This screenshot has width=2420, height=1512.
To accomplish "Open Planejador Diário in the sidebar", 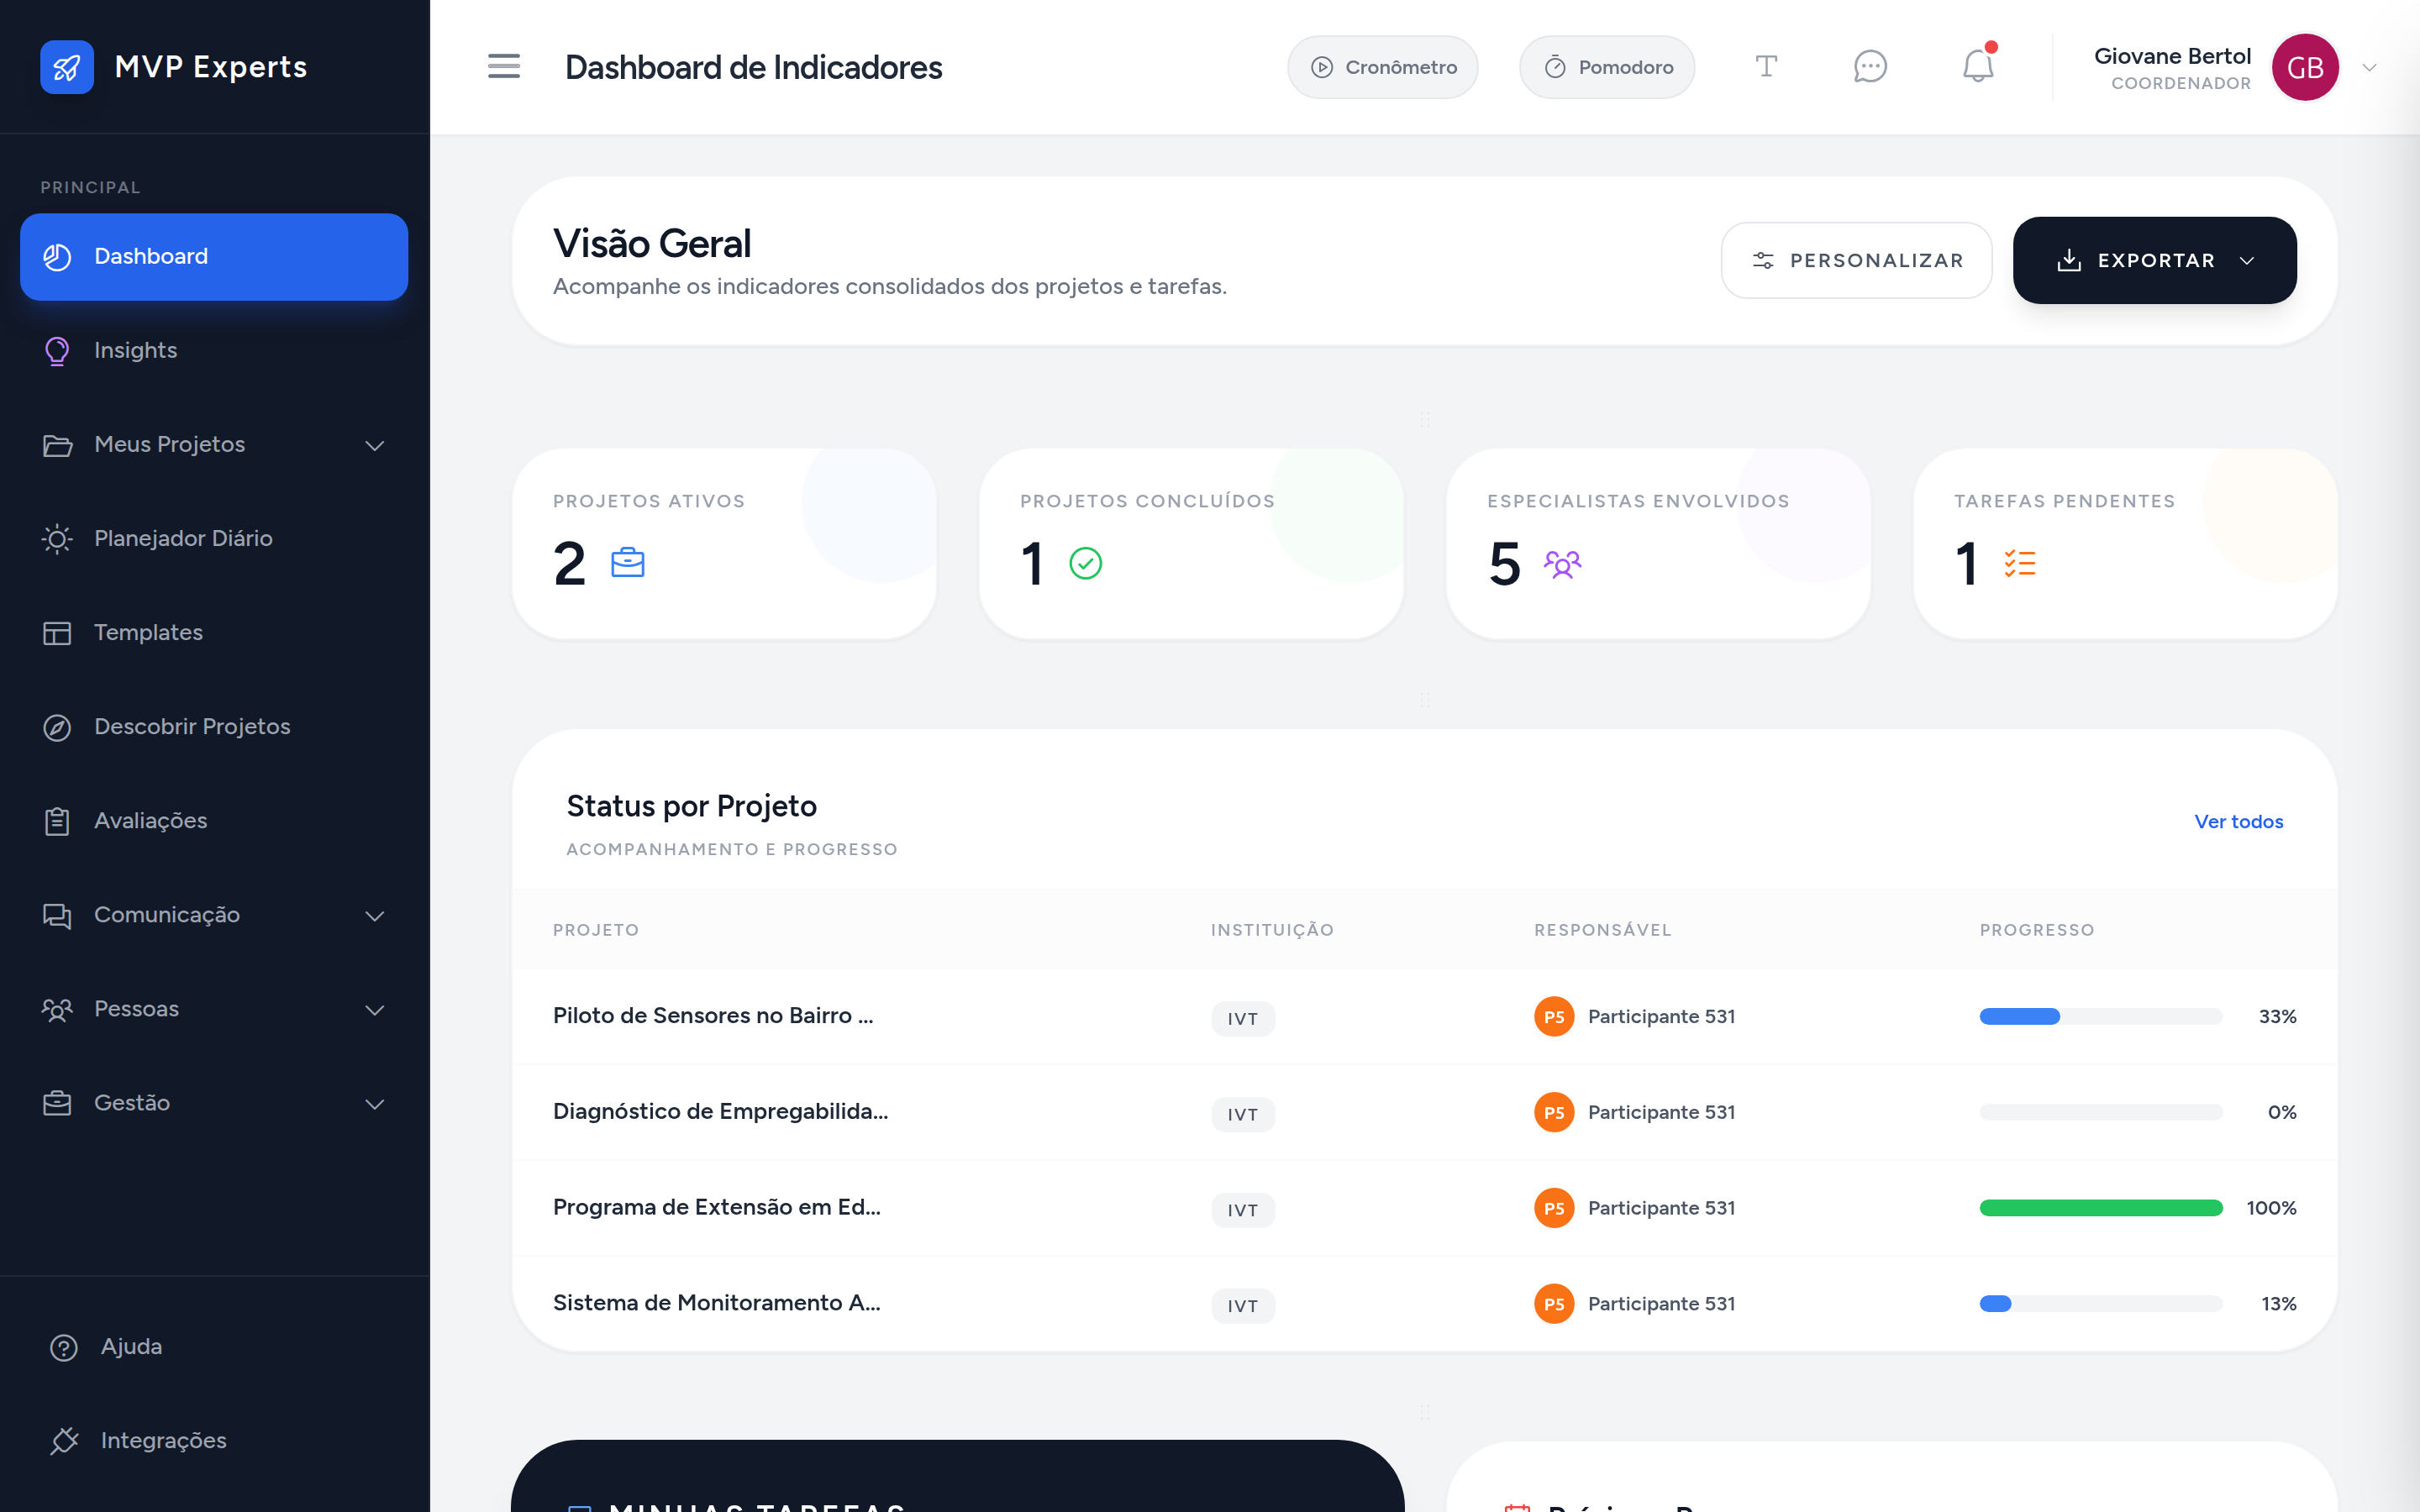I will 214,539.
